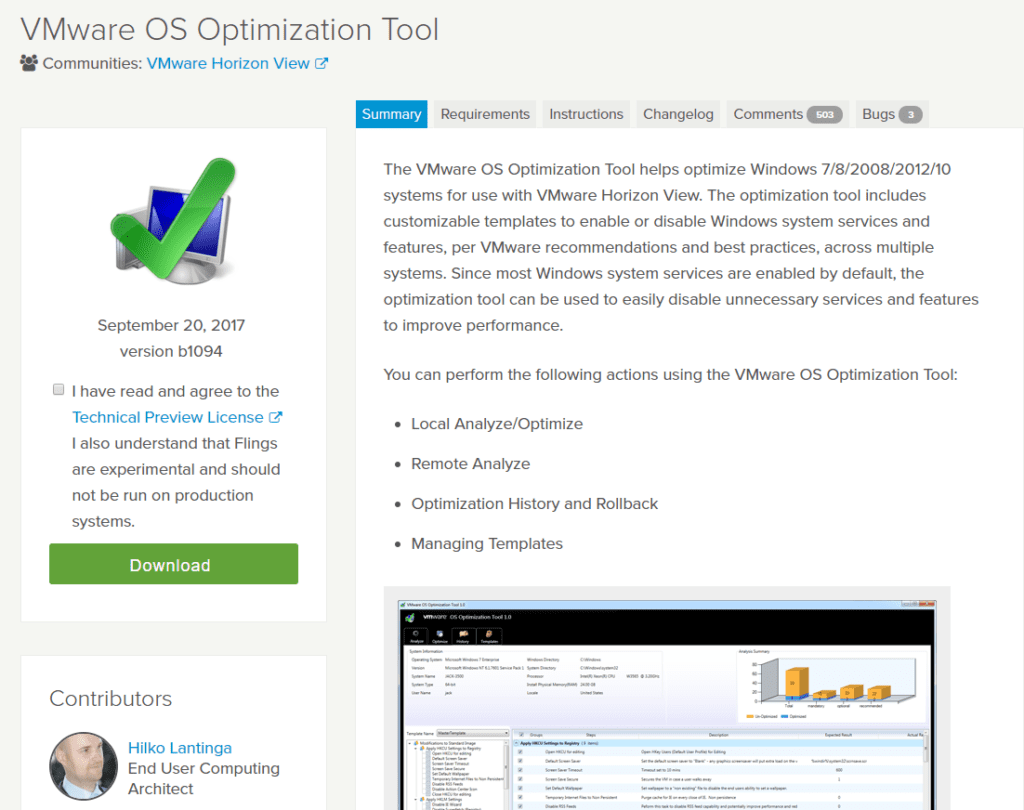
Task: Click the Communities people icon
Action: [x=27, y=62]
